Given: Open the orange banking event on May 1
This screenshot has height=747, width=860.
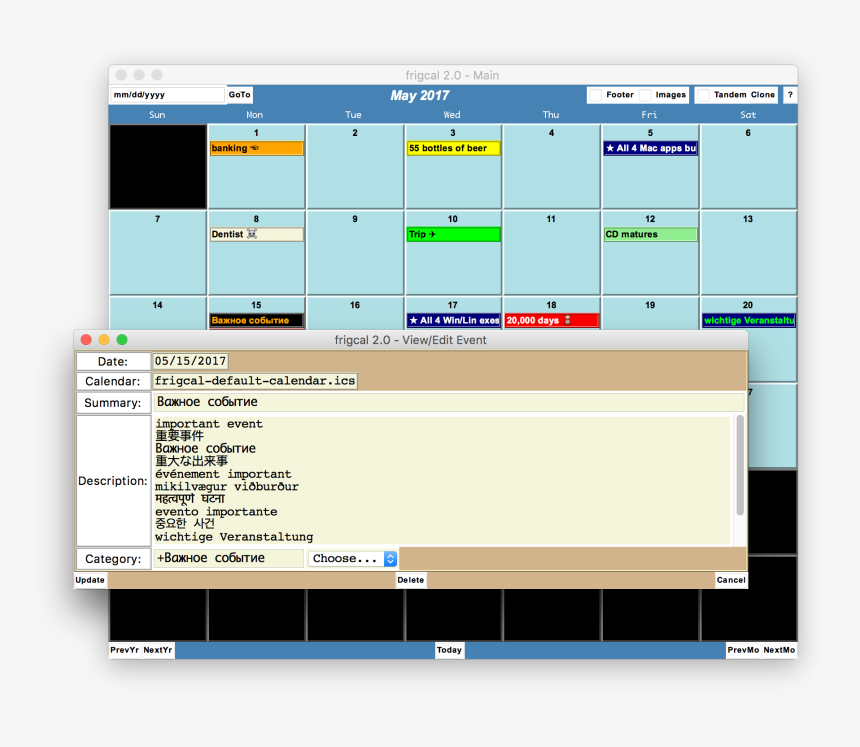Looking at the screenshot, I should pyautogui.click(x=256, y=148).
